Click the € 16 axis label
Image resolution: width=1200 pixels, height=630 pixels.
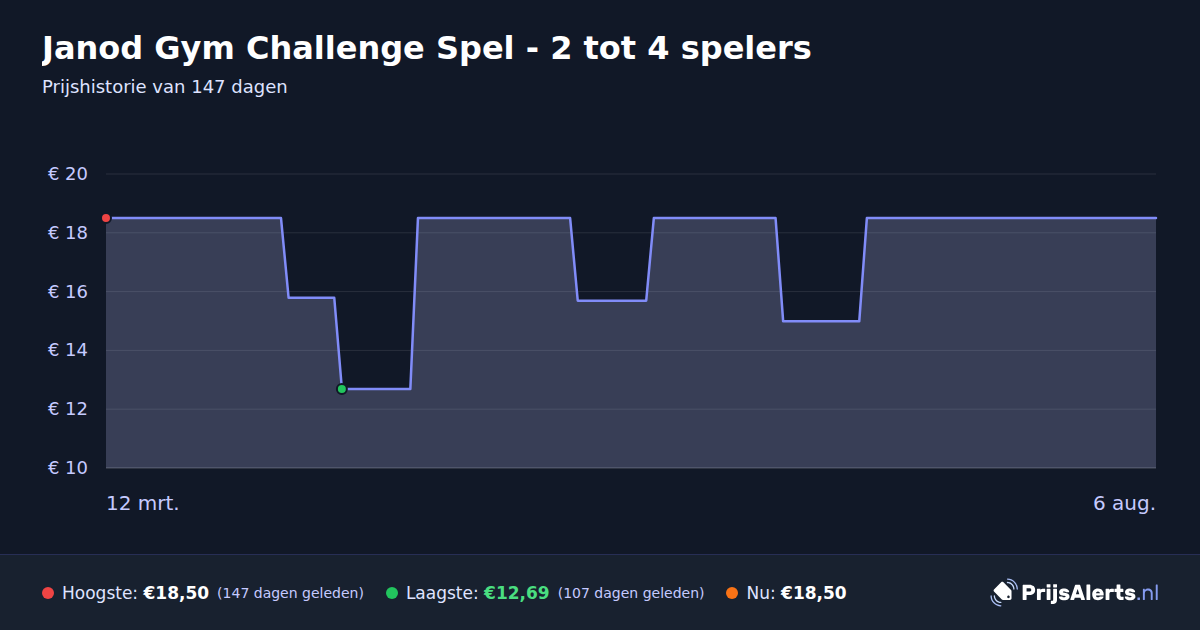[68, 292]
